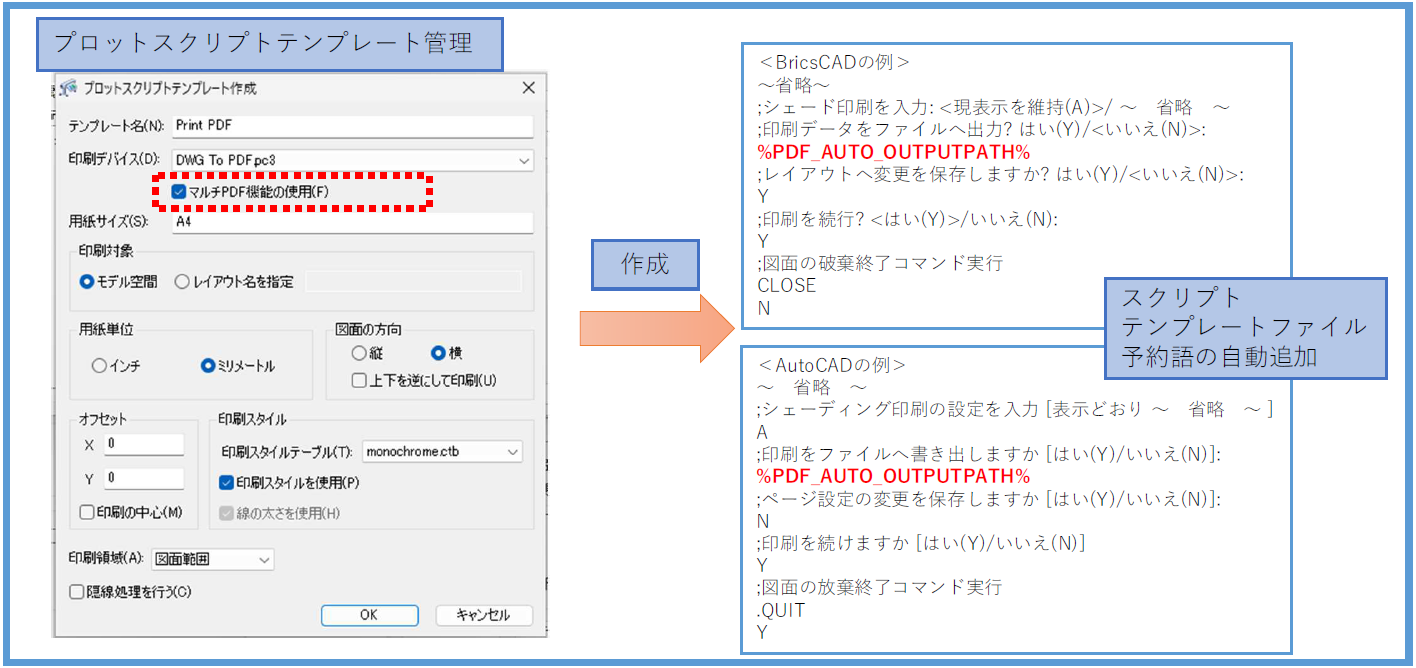This screenshot has height=668, width=1416.
Task: Click the dialog title bar app icon
Action: pos(70,88)
